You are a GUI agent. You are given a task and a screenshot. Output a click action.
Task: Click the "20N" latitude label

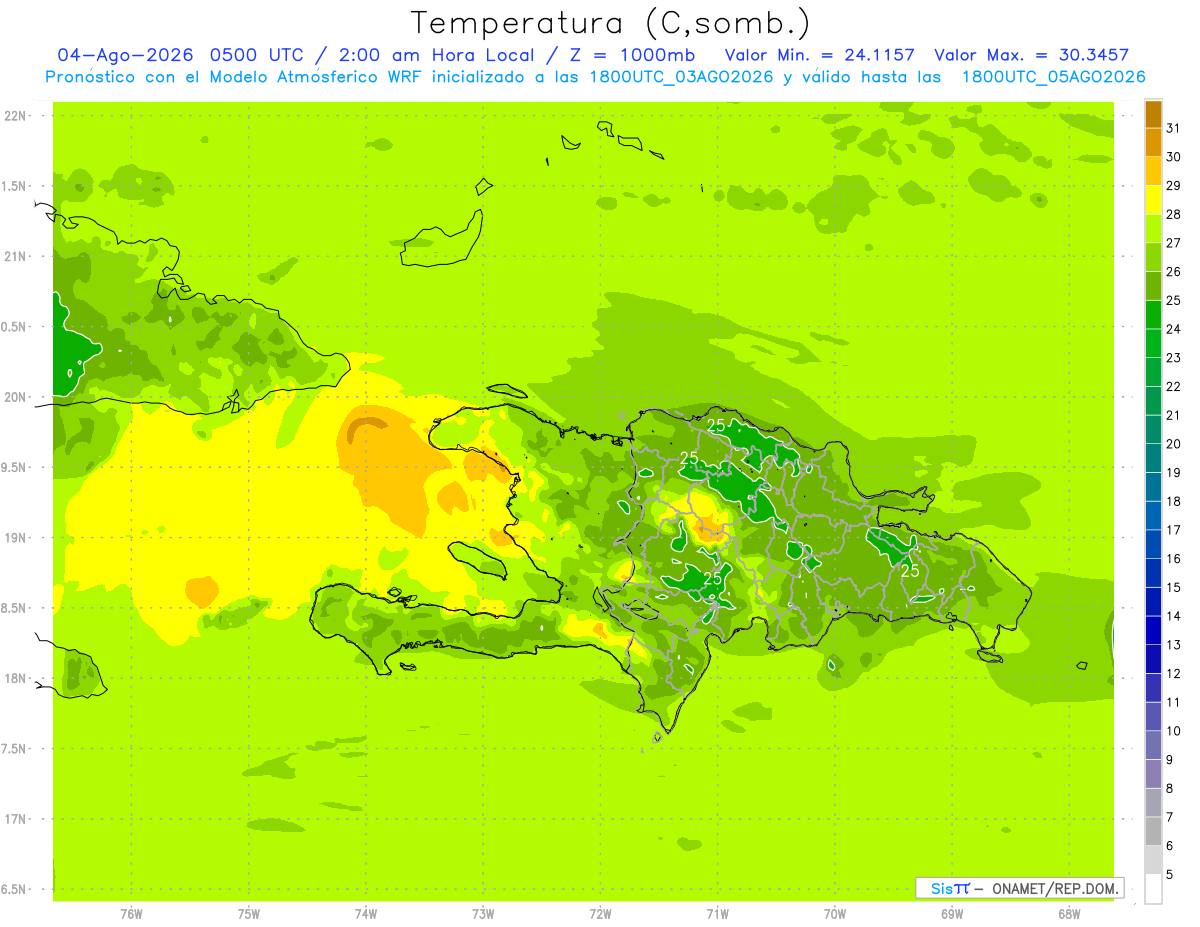[x=17, y=398]
